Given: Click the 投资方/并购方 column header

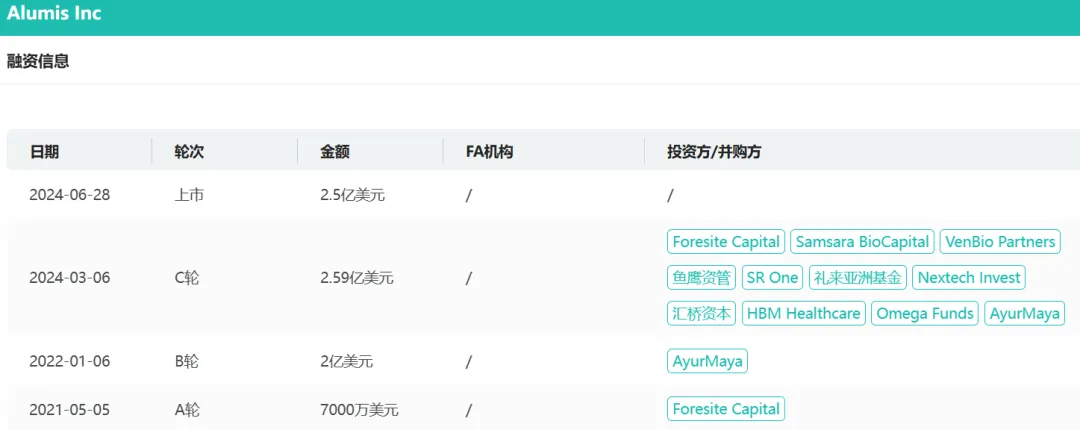Looking at the screenshot, I should coord(714,152).
